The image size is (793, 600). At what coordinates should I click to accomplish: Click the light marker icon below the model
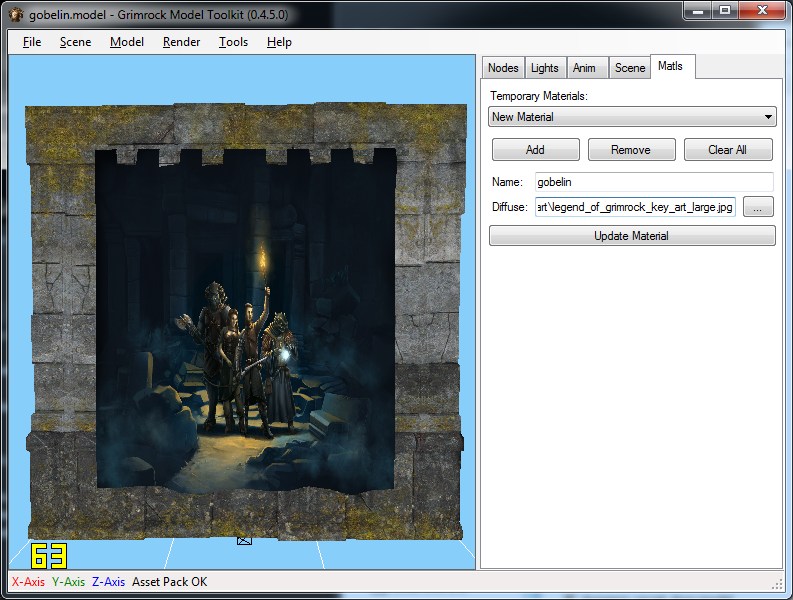tap(244, 541)
